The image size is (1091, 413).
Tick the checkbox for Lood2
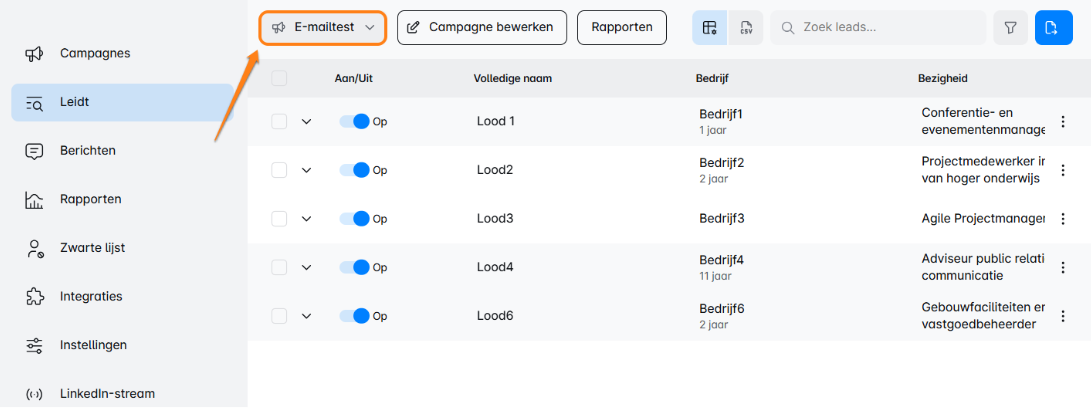pyautogui.click(x=279, y=170)
